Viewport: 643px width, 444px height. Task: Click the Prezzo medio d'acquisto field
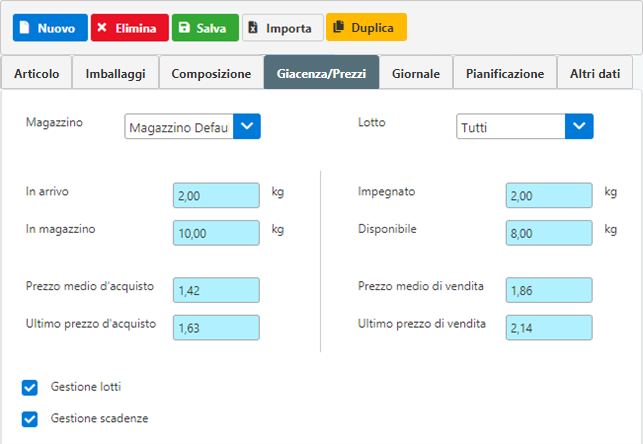point(216,290)
